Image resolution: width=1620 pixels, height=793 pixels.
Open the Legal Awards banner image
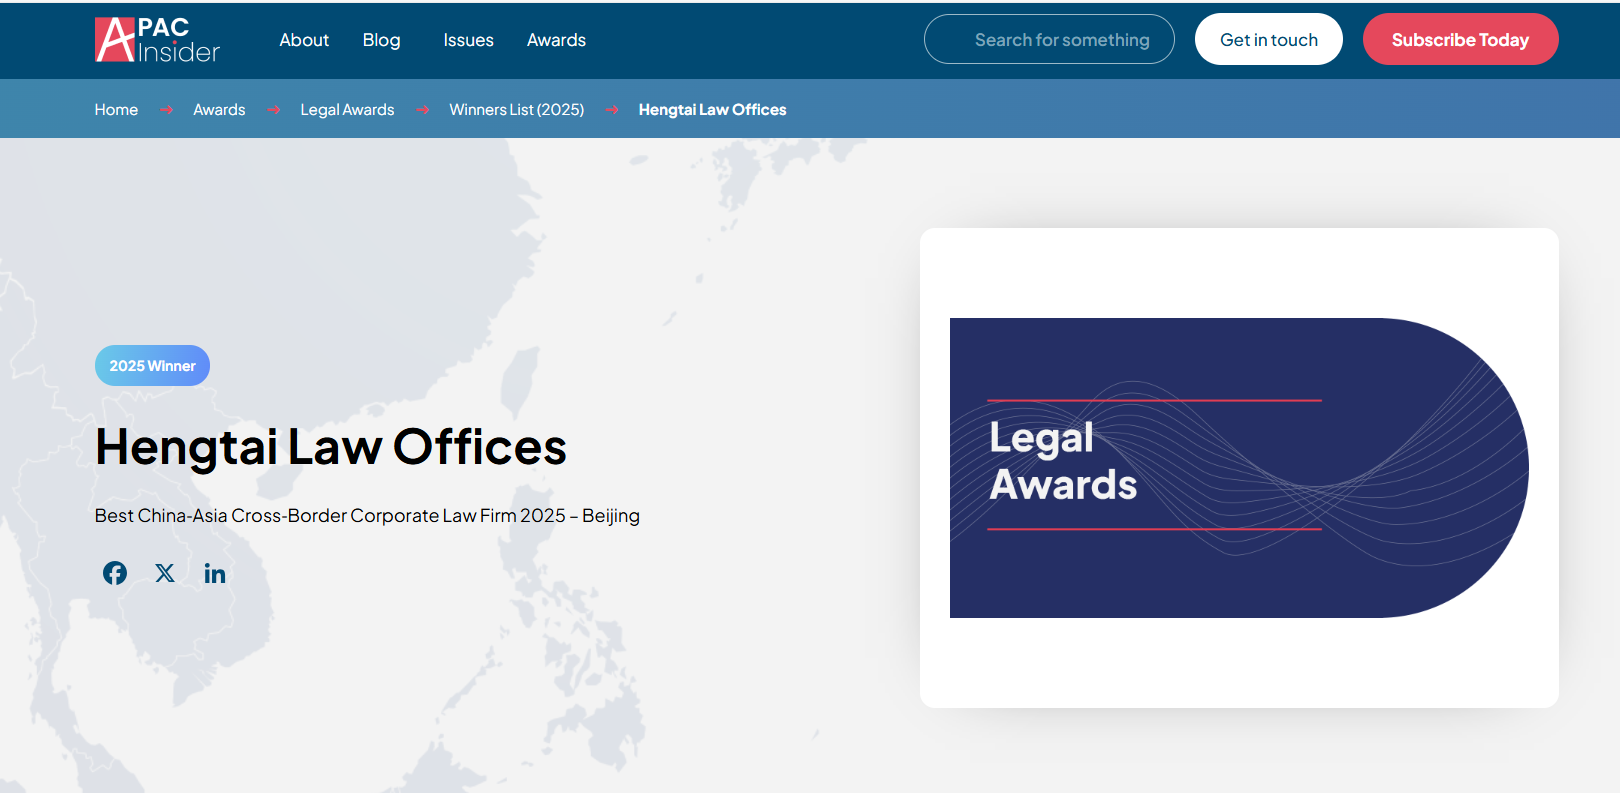point(1239,468)
